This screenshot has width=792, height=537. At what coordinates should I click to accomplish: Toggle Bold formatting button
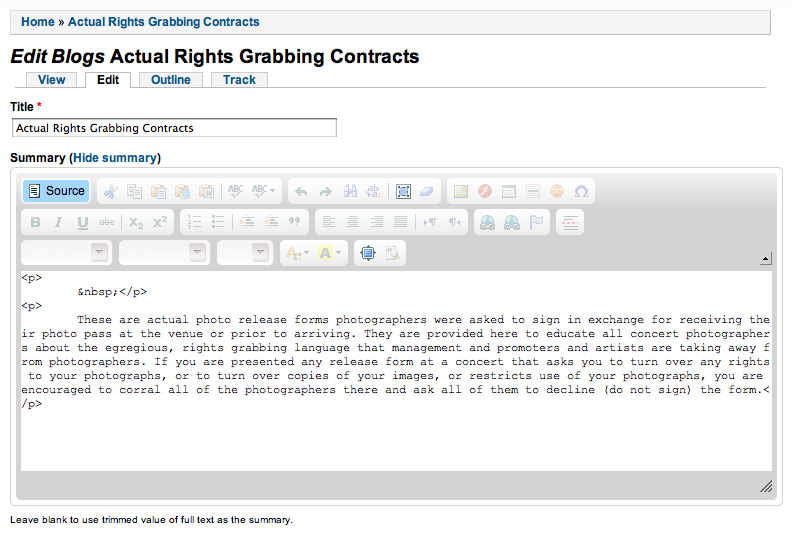pos(35,222)
